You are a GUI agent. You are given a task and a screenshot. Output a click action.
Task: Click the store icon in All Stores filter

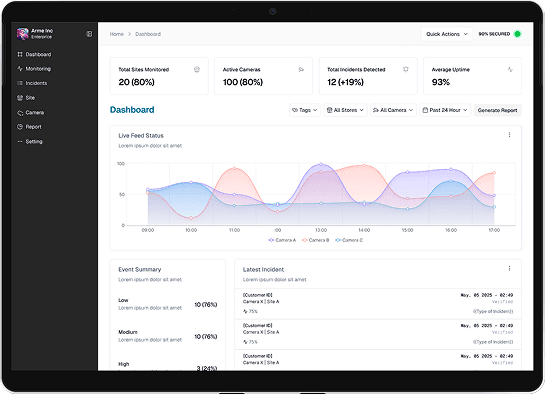coord(330,110)
